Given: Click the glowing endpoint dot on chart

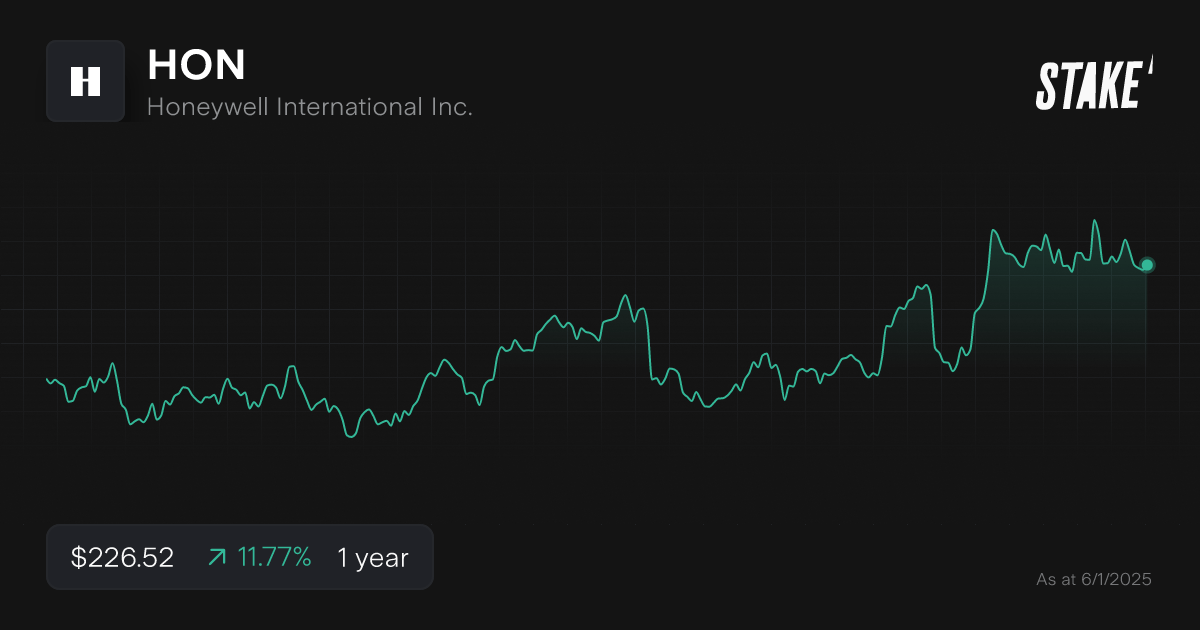Looking at the screenshot, I should pos(1146,264).
